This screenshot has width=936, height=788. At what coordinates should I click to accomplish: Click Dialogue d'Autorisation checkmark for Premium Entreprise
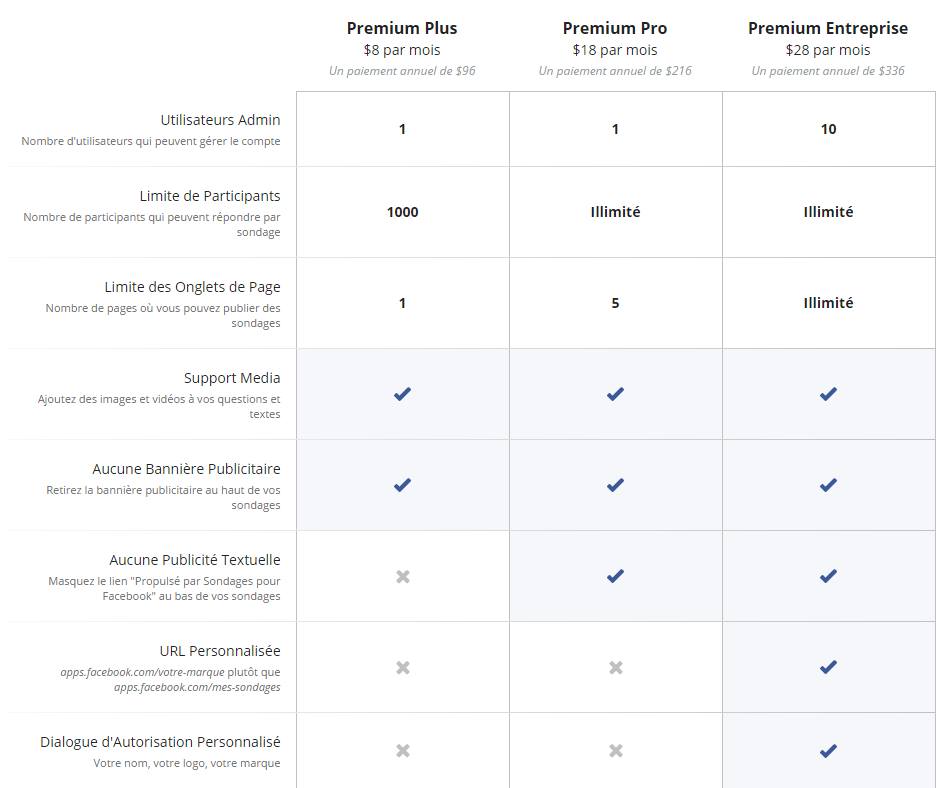pos(828,750)
